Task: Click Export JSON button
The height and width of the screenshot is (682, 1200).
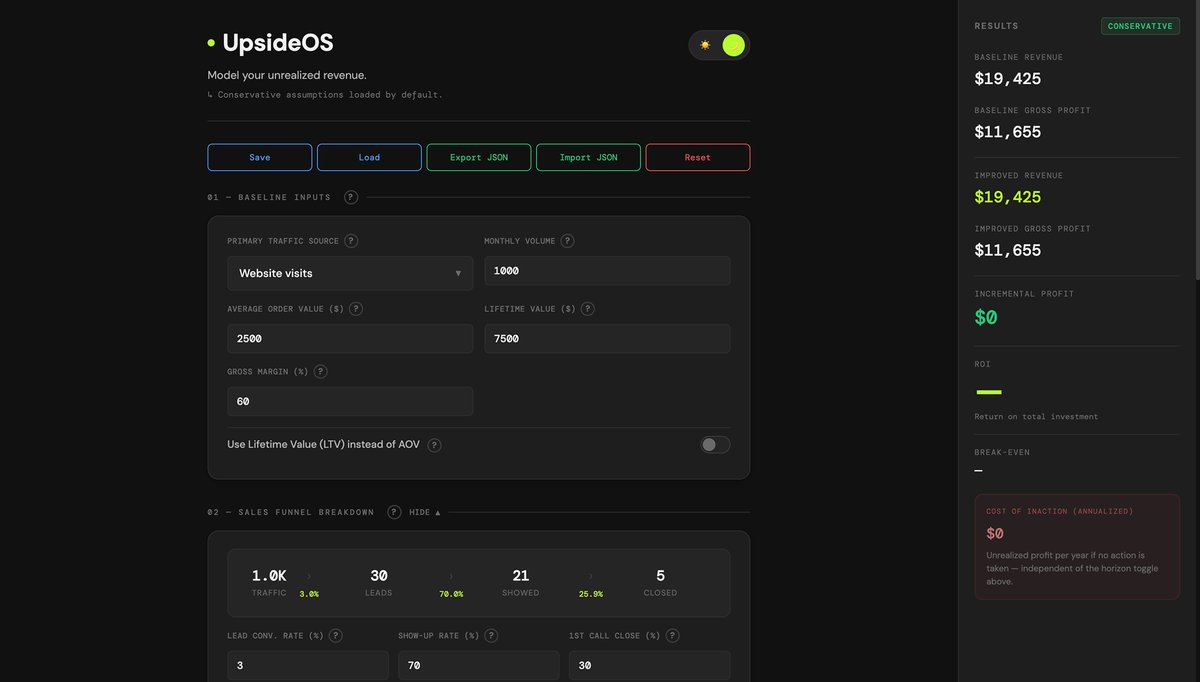Action: point(479,157)
